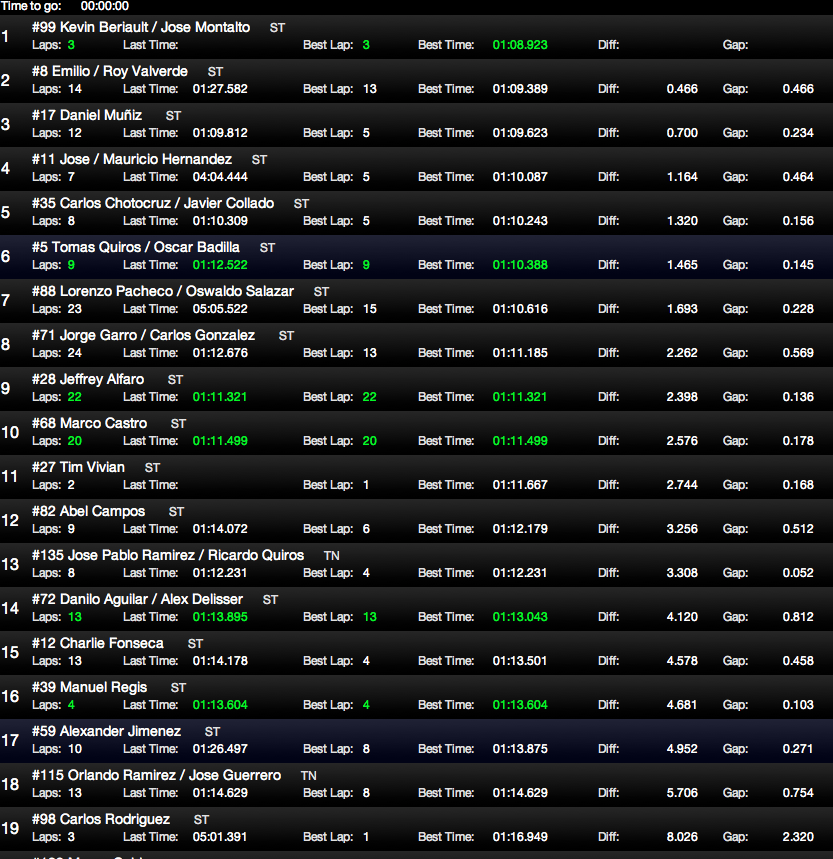Open the #17 Daniel Muñiz driver row
Viewport: 833px width, 859px height.
[87, 115]
